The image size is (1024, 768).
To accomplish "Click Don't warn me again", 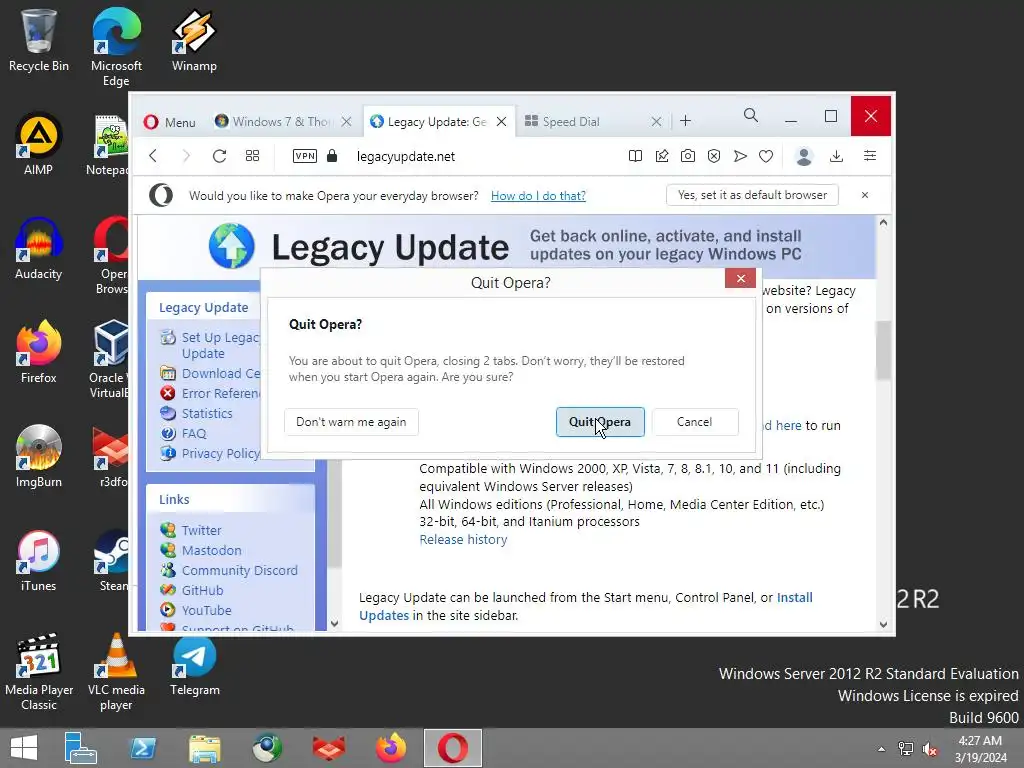I will (351, 422).
